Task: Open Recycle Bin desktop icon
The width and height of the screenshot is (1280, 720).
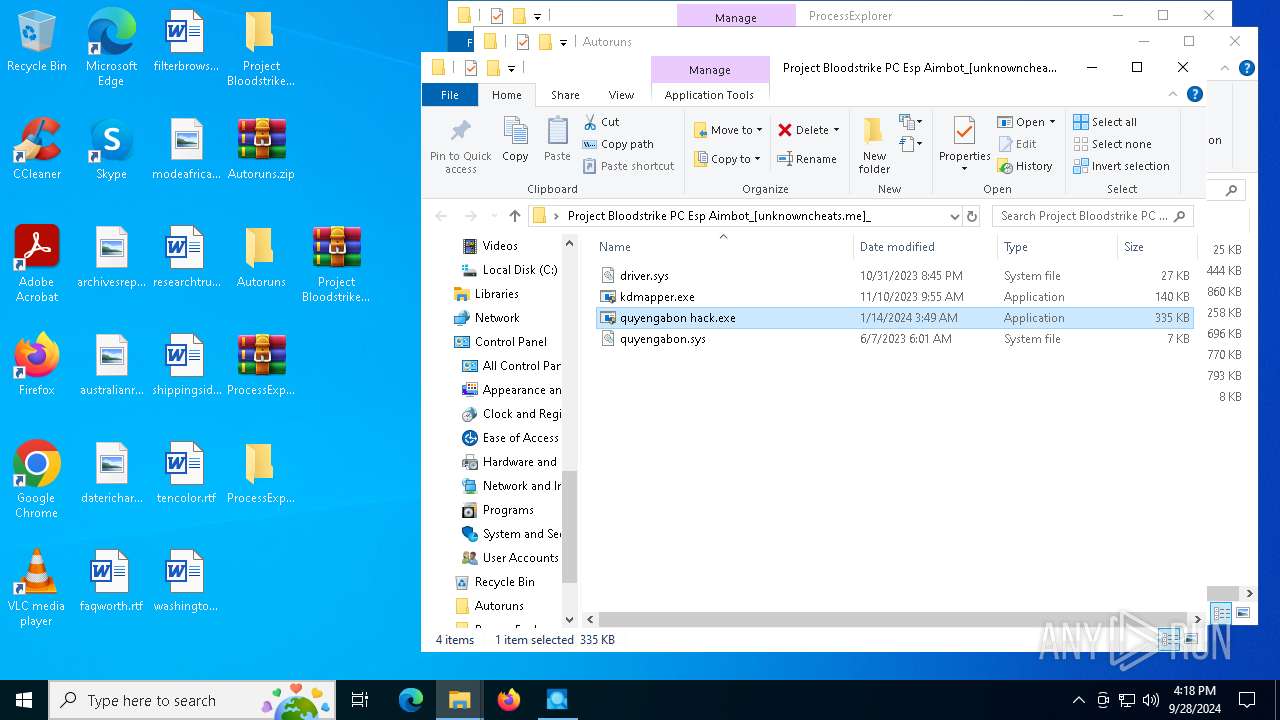Action: pos(37,43)
